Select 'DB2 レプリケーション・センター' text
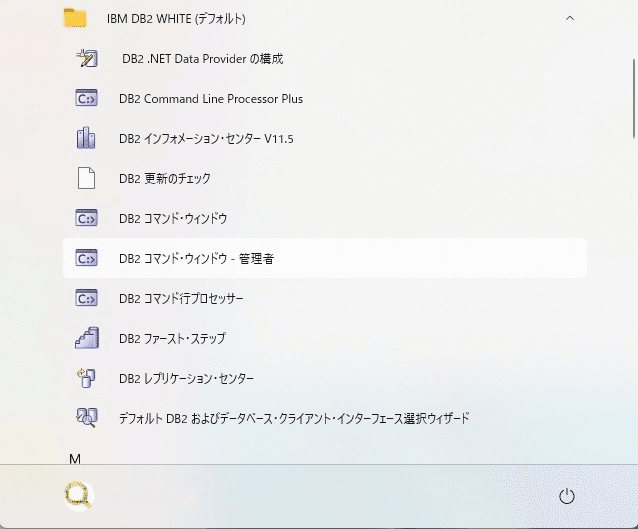This screenshot has height=529, width=638. [x=186, y=378]
